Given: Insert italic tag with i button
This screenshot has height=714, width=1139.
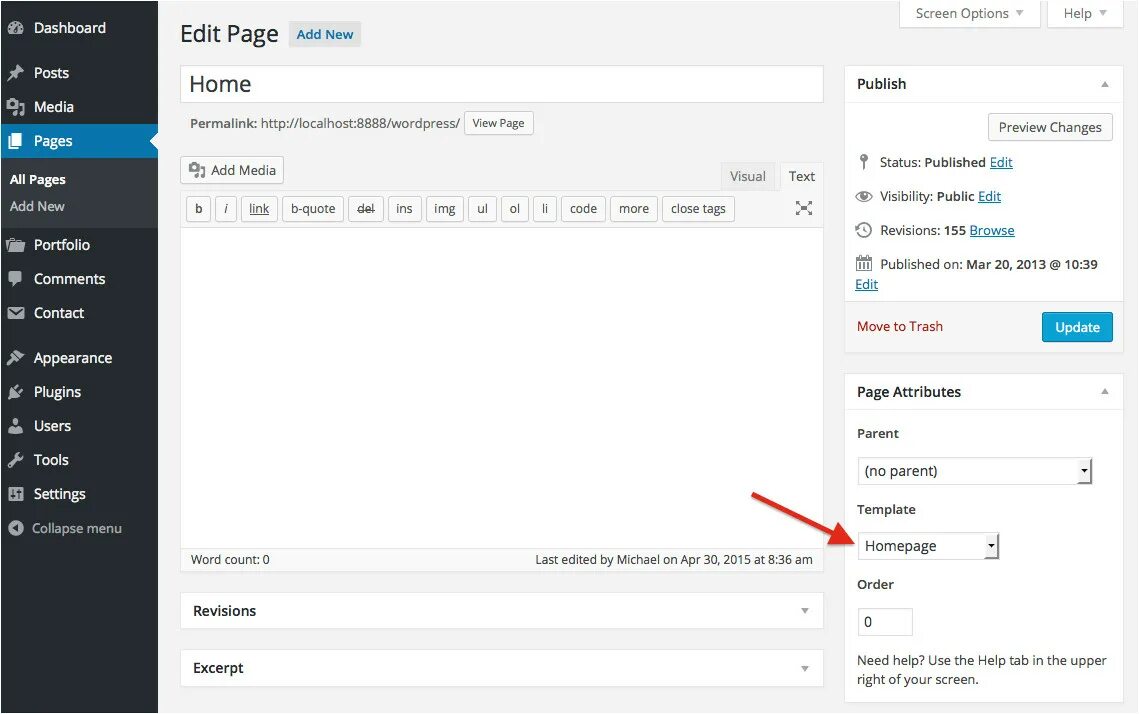Looking at the screenshot, I should (x=226, y=209).
